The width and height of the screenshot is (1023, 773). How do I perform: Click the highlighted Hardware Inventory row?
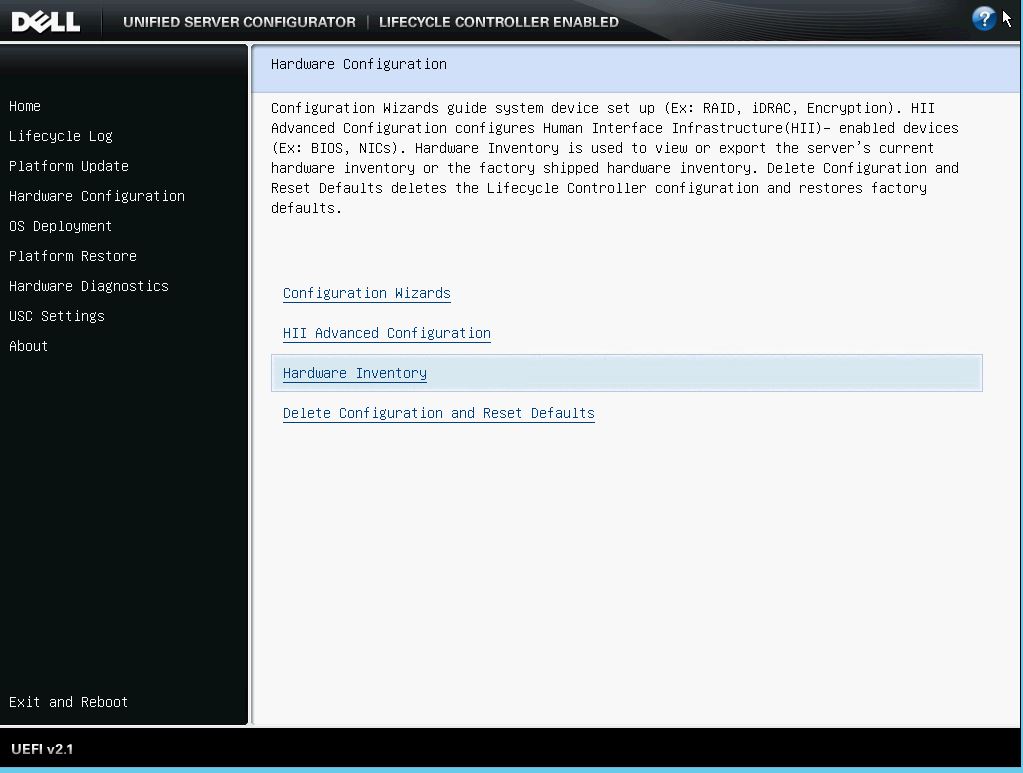coord(627,372)
